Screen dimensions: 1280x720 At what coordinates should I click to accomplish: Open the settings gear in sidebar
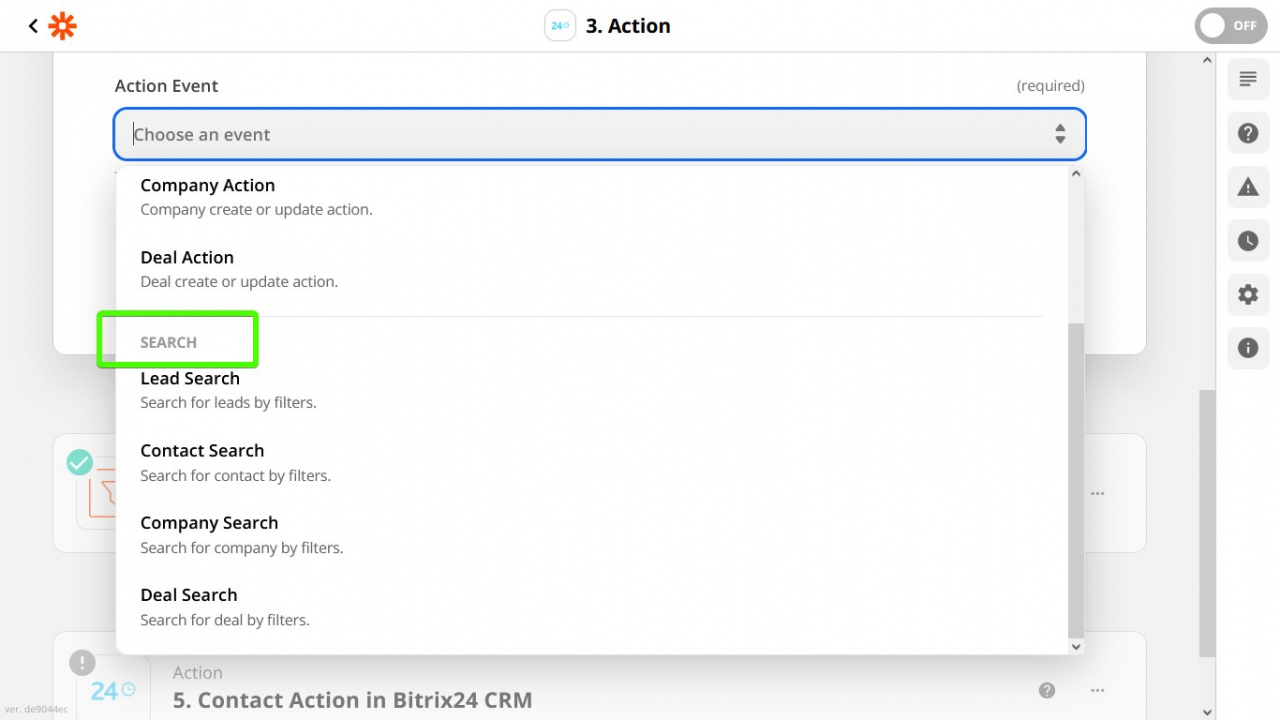[x=1248, y=295]
